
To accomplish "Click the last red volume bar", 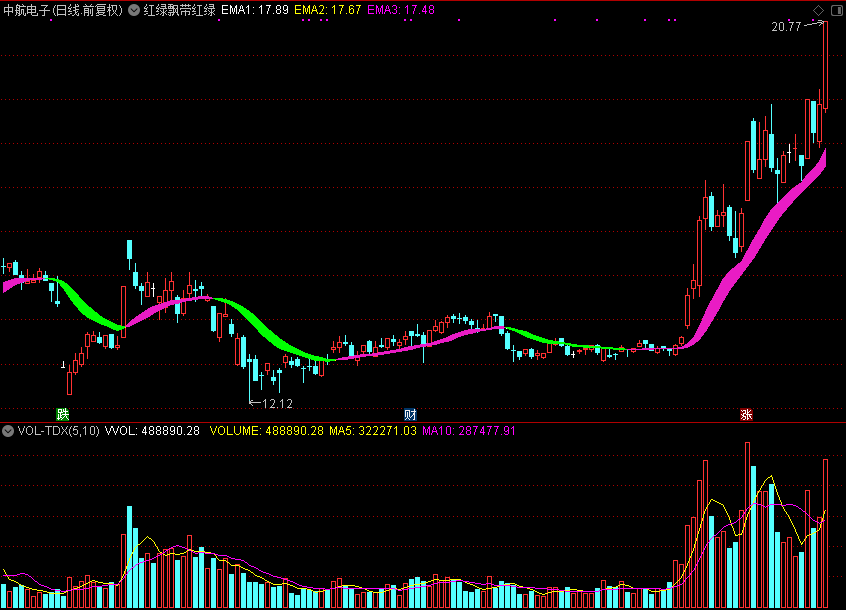I will [x=825, y=533].
